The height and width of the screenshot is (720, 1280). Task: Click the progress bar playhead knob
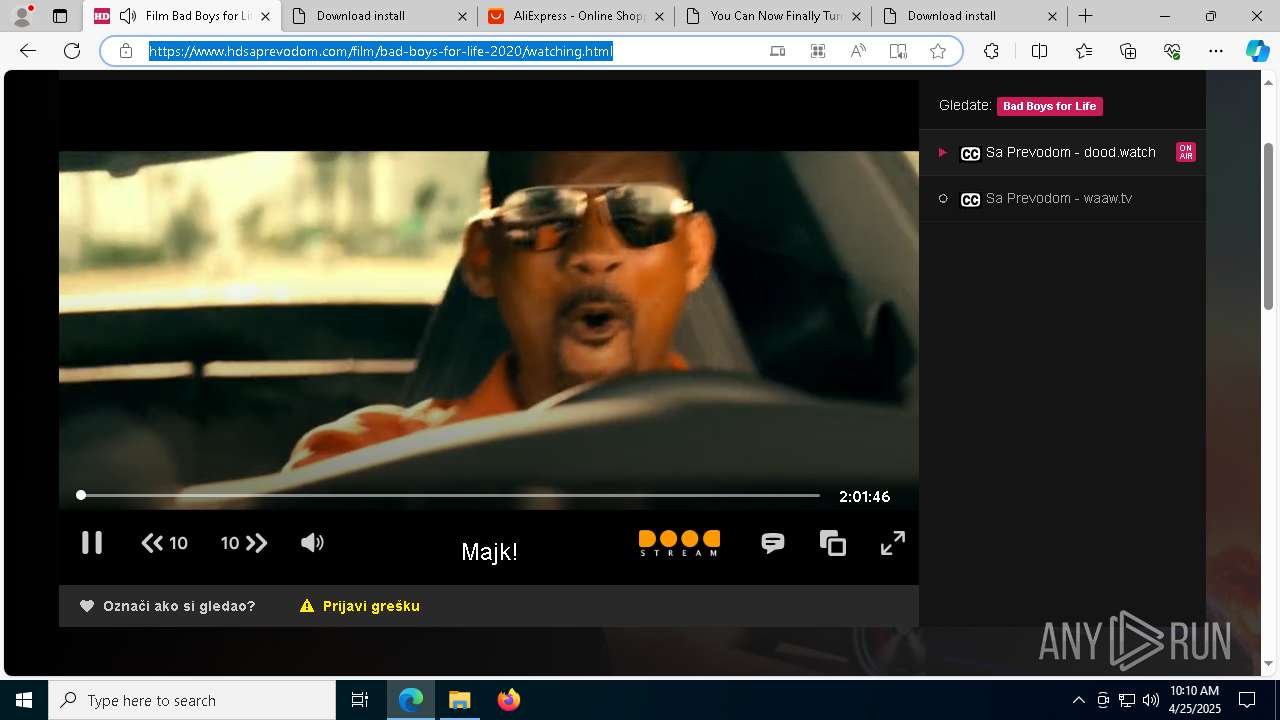click(81, 495)
